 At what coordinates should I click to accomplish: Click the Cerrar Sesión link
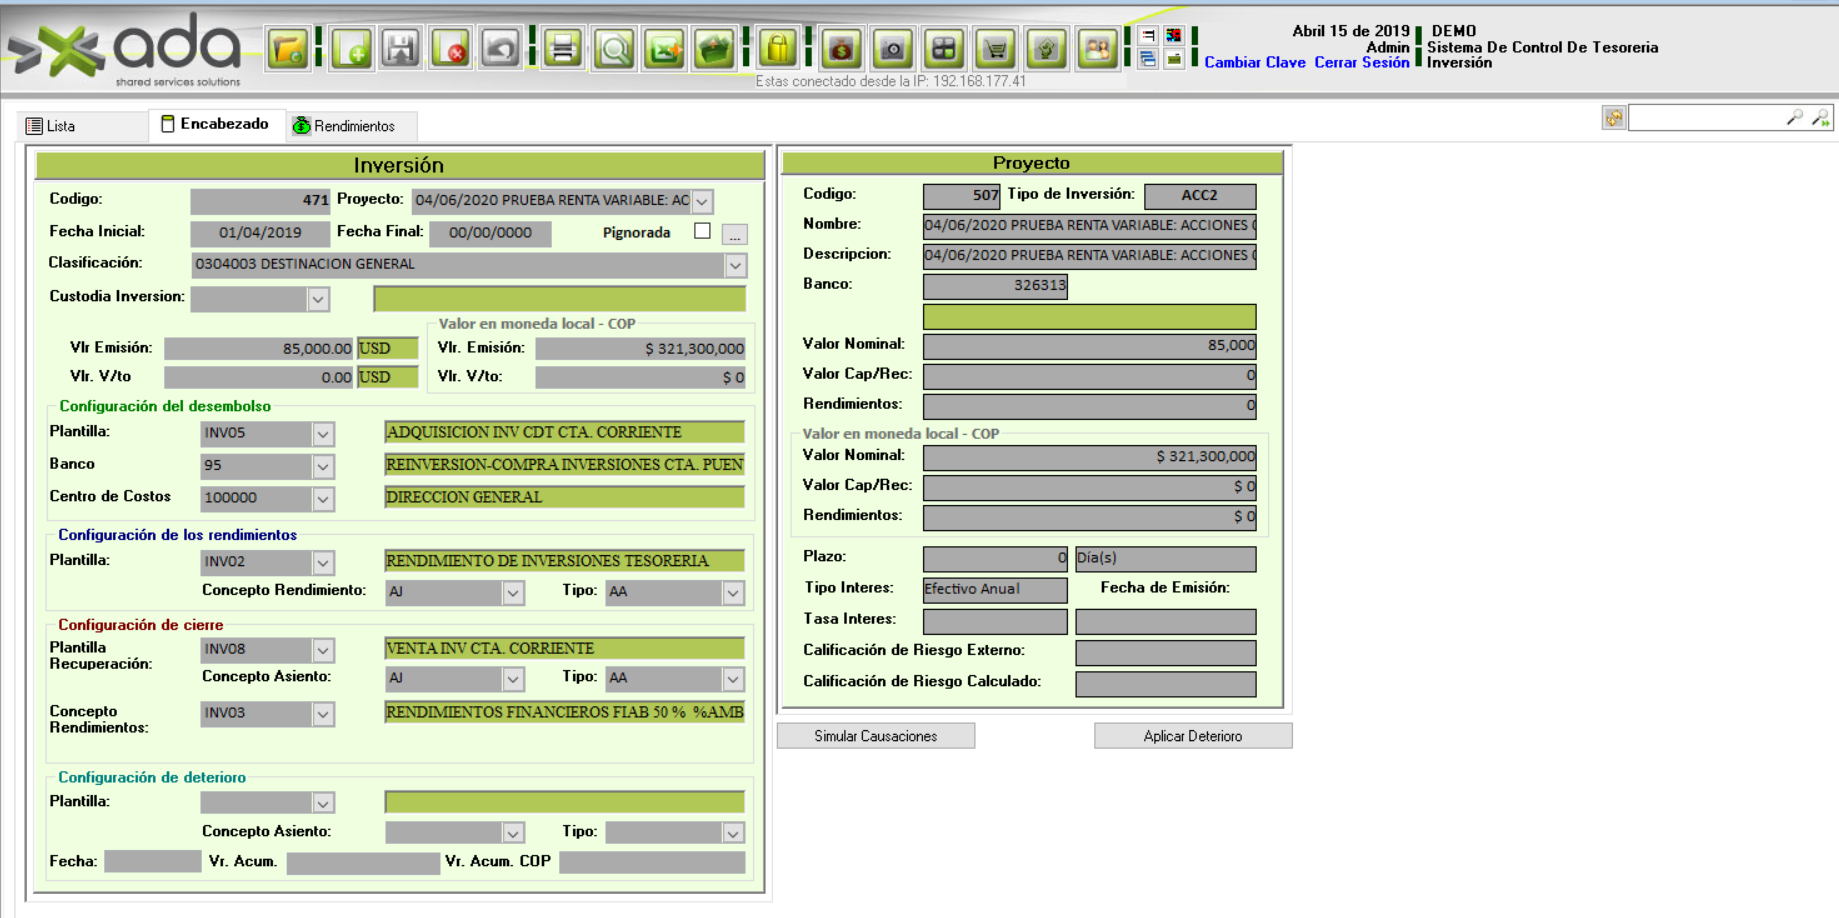[1361, 62]
